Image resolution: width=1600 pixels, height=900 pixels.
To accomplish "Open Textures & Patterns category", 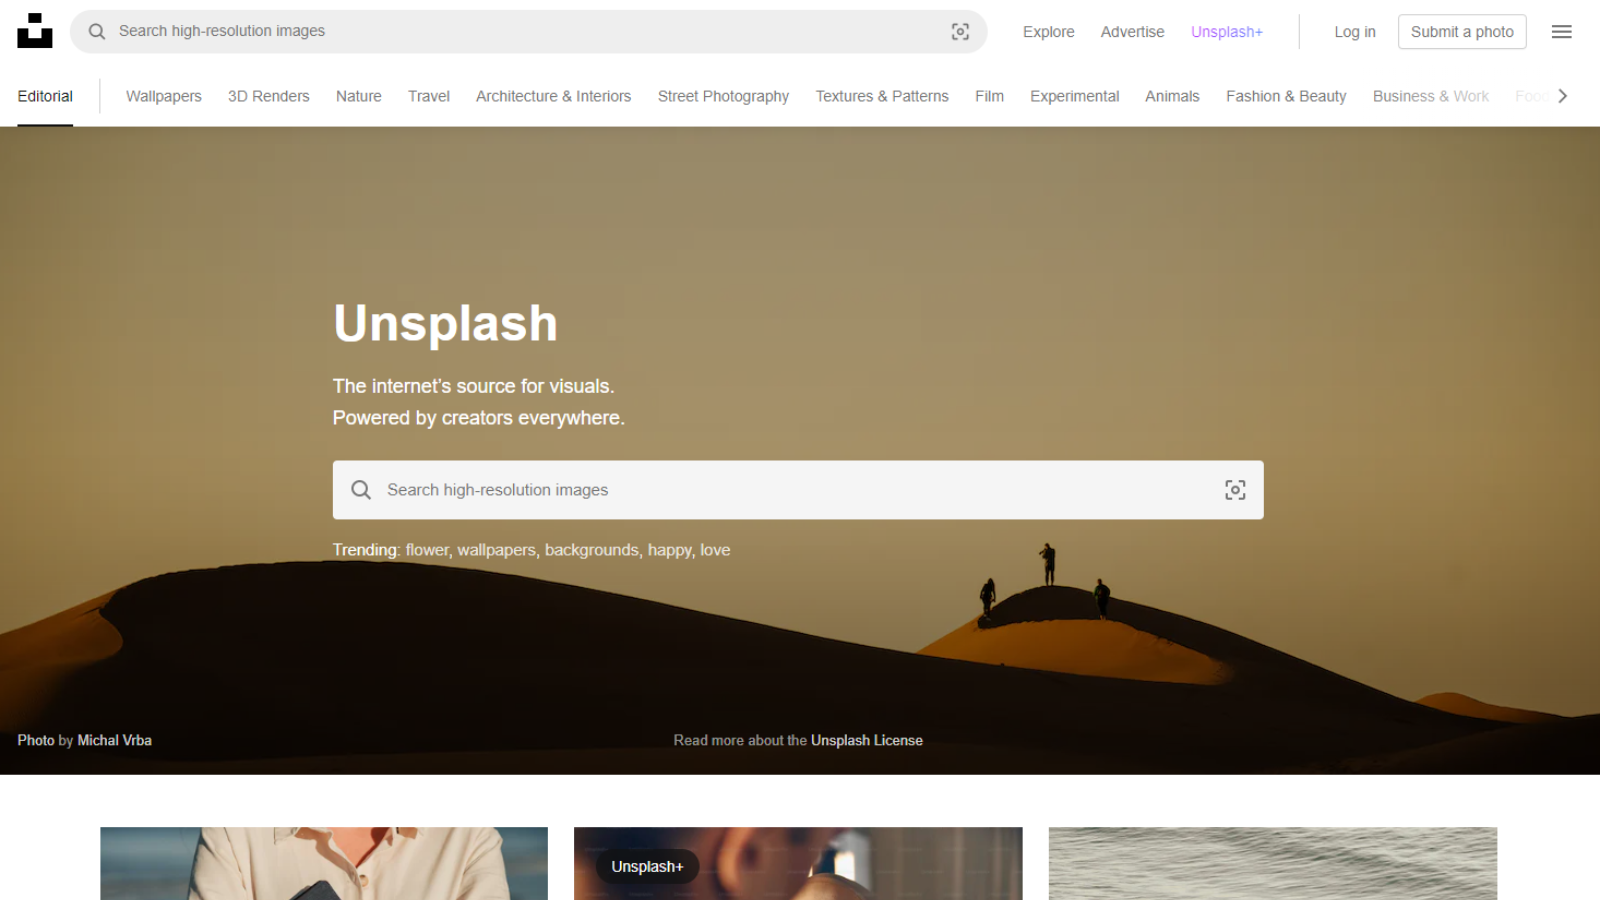I will point(882,96).
